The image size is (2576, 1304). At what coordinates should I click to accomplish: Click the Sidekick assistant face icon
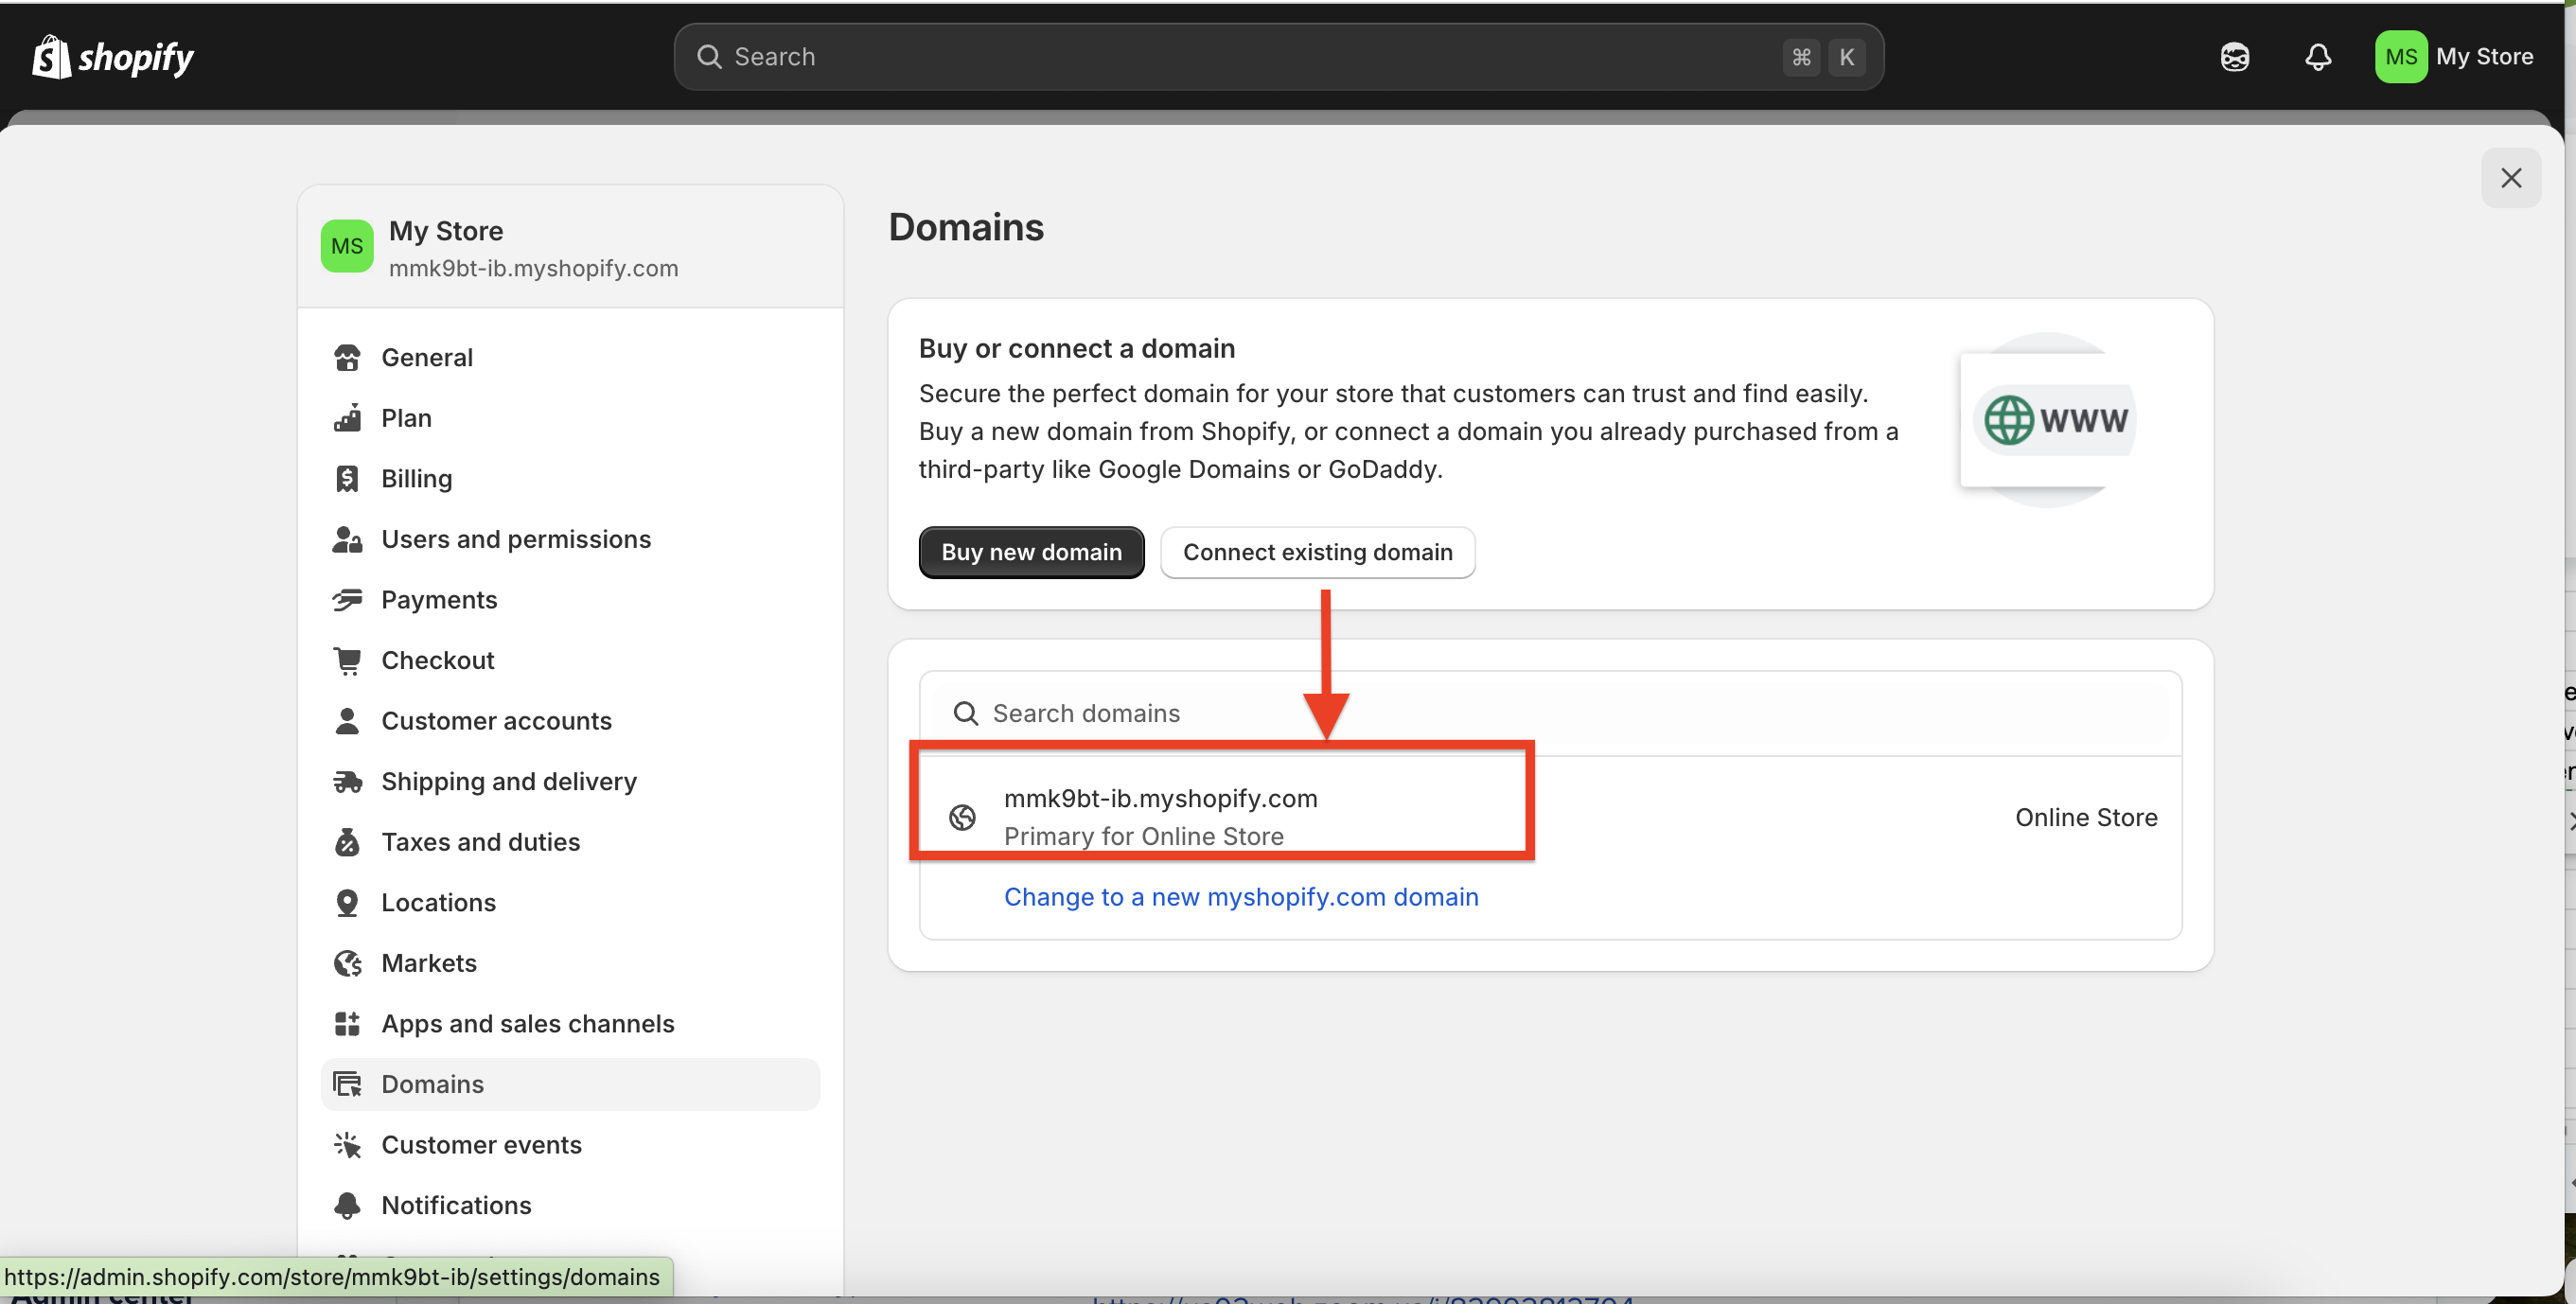pyautogui.click(x=2235, y=57)
